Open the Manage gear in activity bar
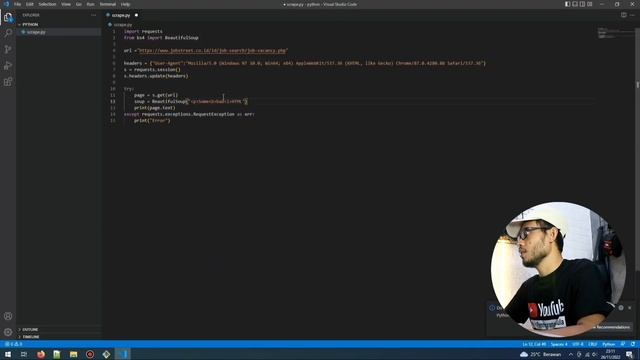The height and width of the screenshot is (360, 640). [8, 332]
